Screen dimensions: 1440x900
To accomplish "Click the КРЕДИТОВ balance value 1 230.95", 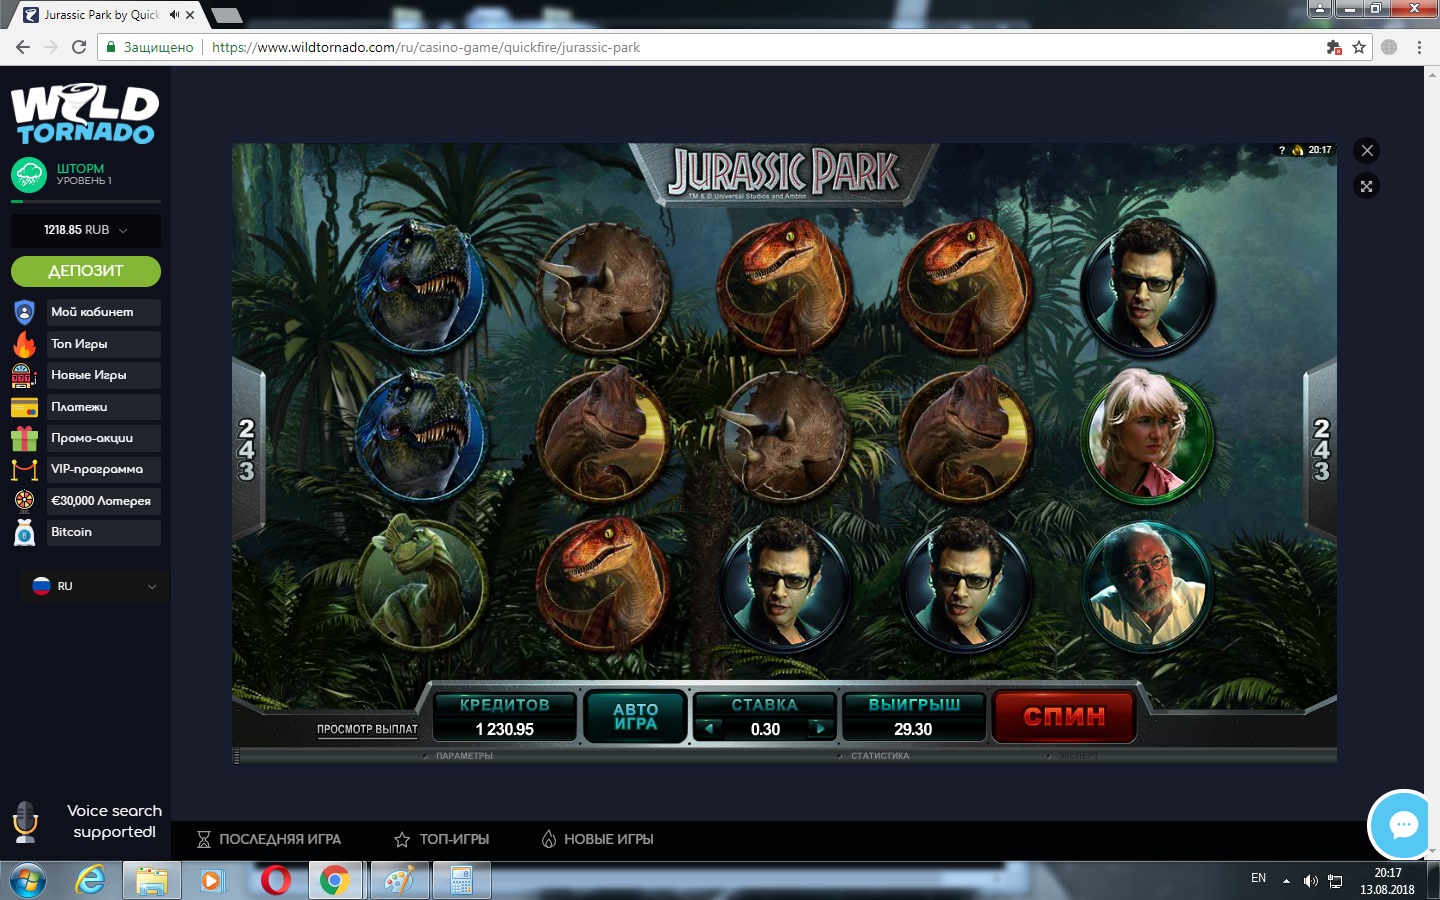I will pyautogui.click(x=505, y=729).
